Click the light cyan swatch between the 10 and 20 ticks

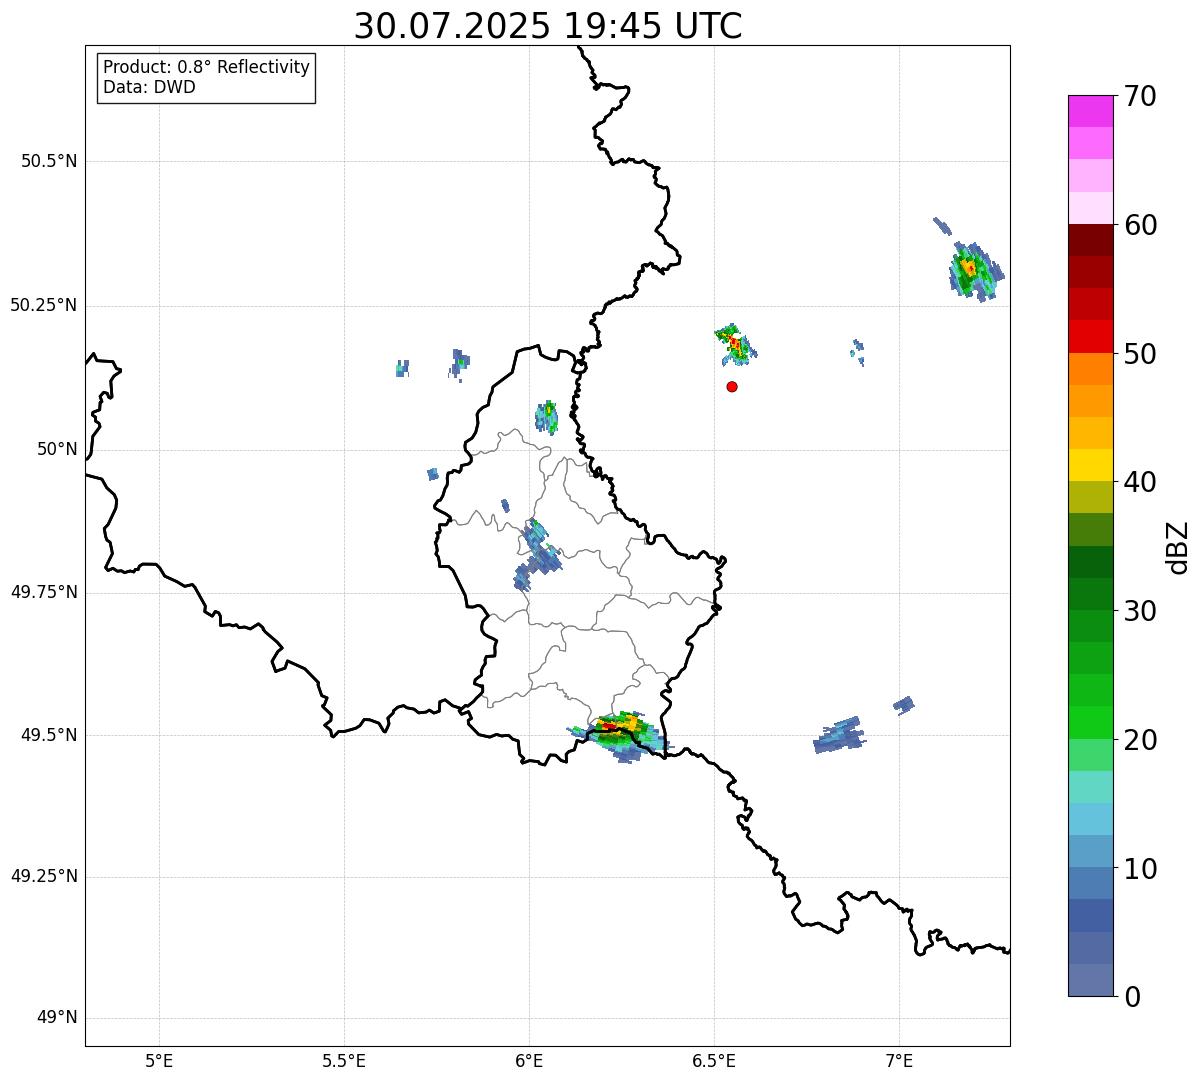pyautogui.click(x=1091, y=787)
